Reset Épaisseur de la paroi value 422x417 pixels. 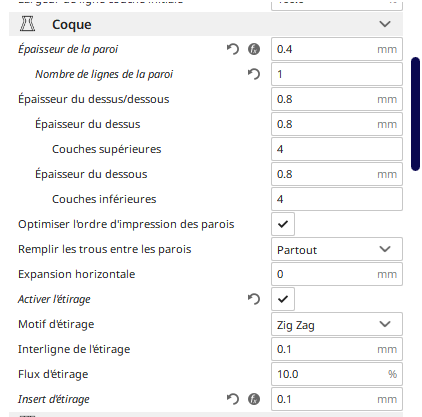pyautogui.click(x=233, y=49)
